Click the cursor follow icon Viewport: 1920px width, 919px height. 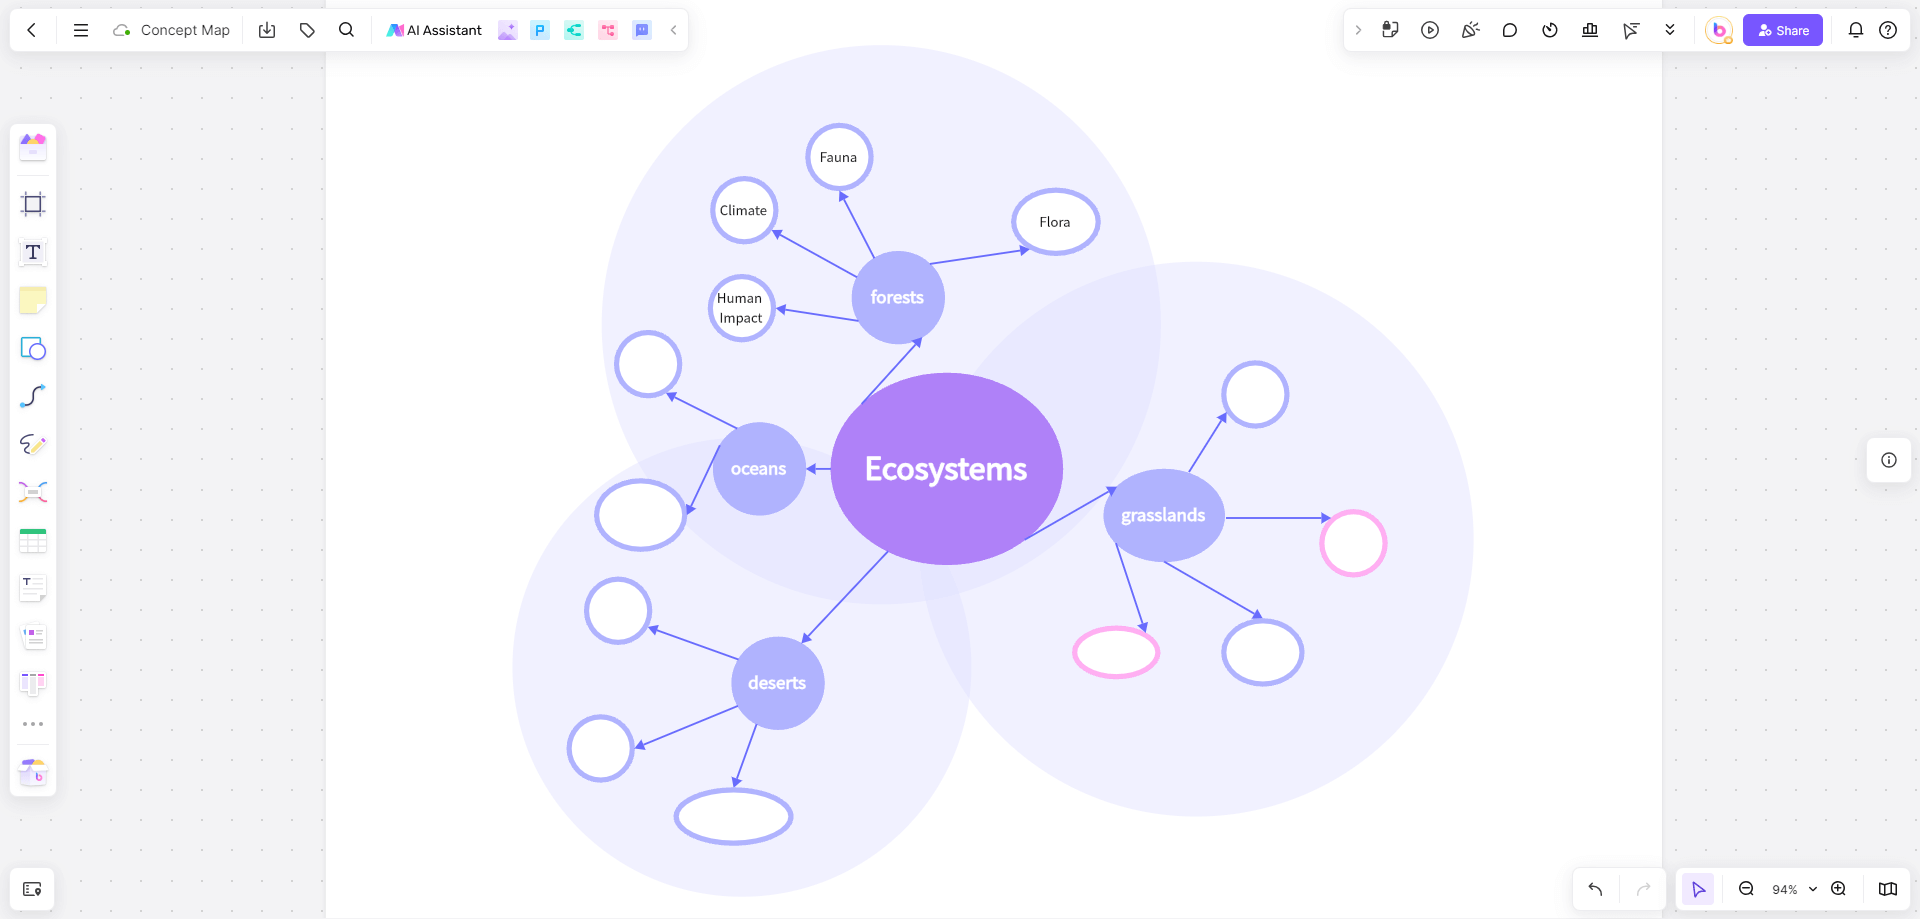[1631, 30]
